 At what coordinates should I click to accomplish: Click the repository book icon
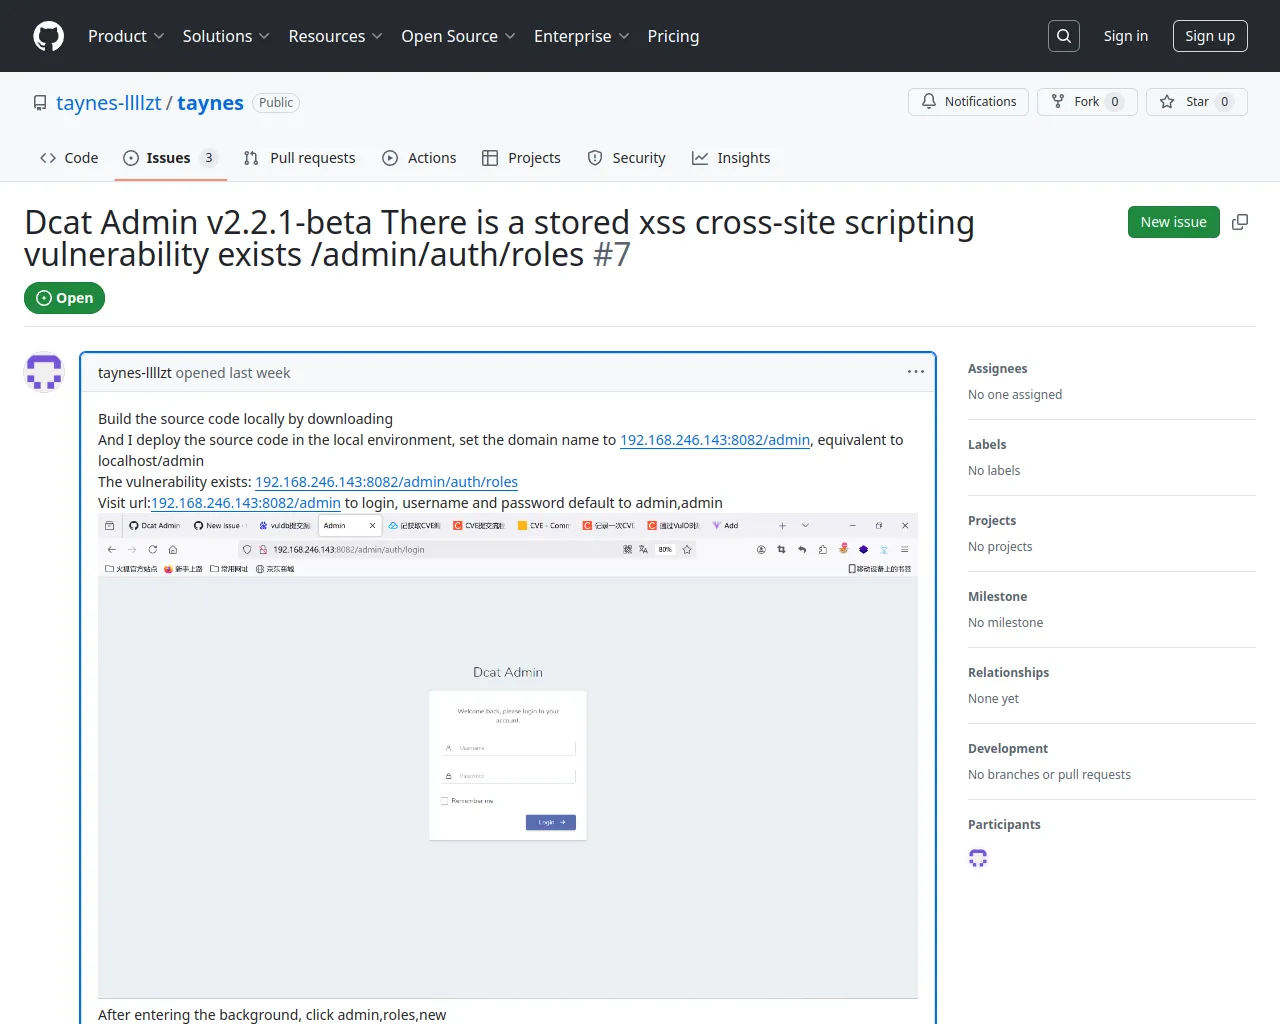40,103
